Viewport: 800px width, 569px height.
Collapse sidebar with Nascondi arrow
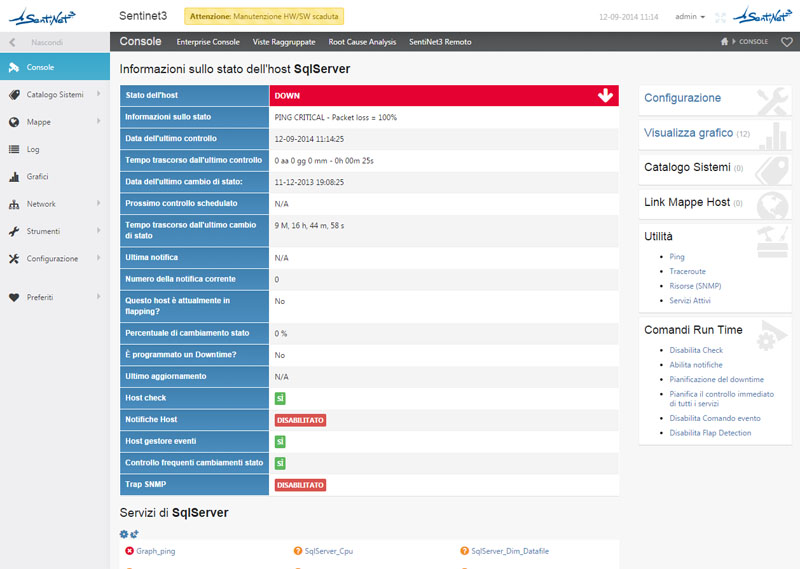click(x=12, y=42)
